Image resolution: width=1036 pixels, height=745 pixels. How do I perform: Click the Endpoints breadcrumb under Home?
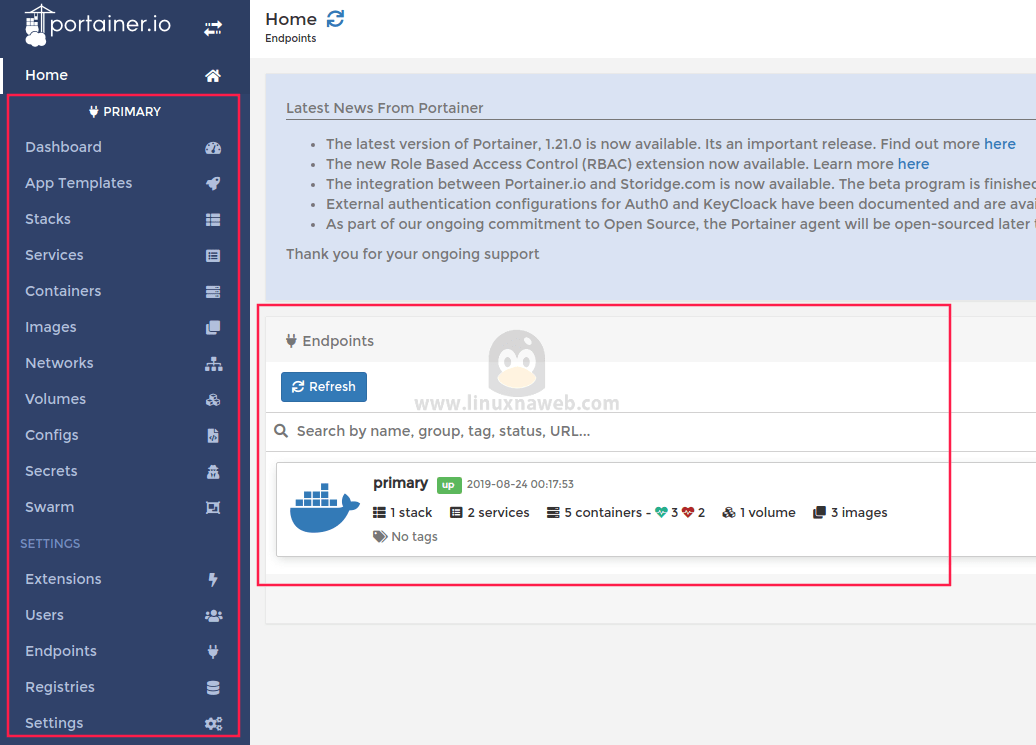(291, 38)
